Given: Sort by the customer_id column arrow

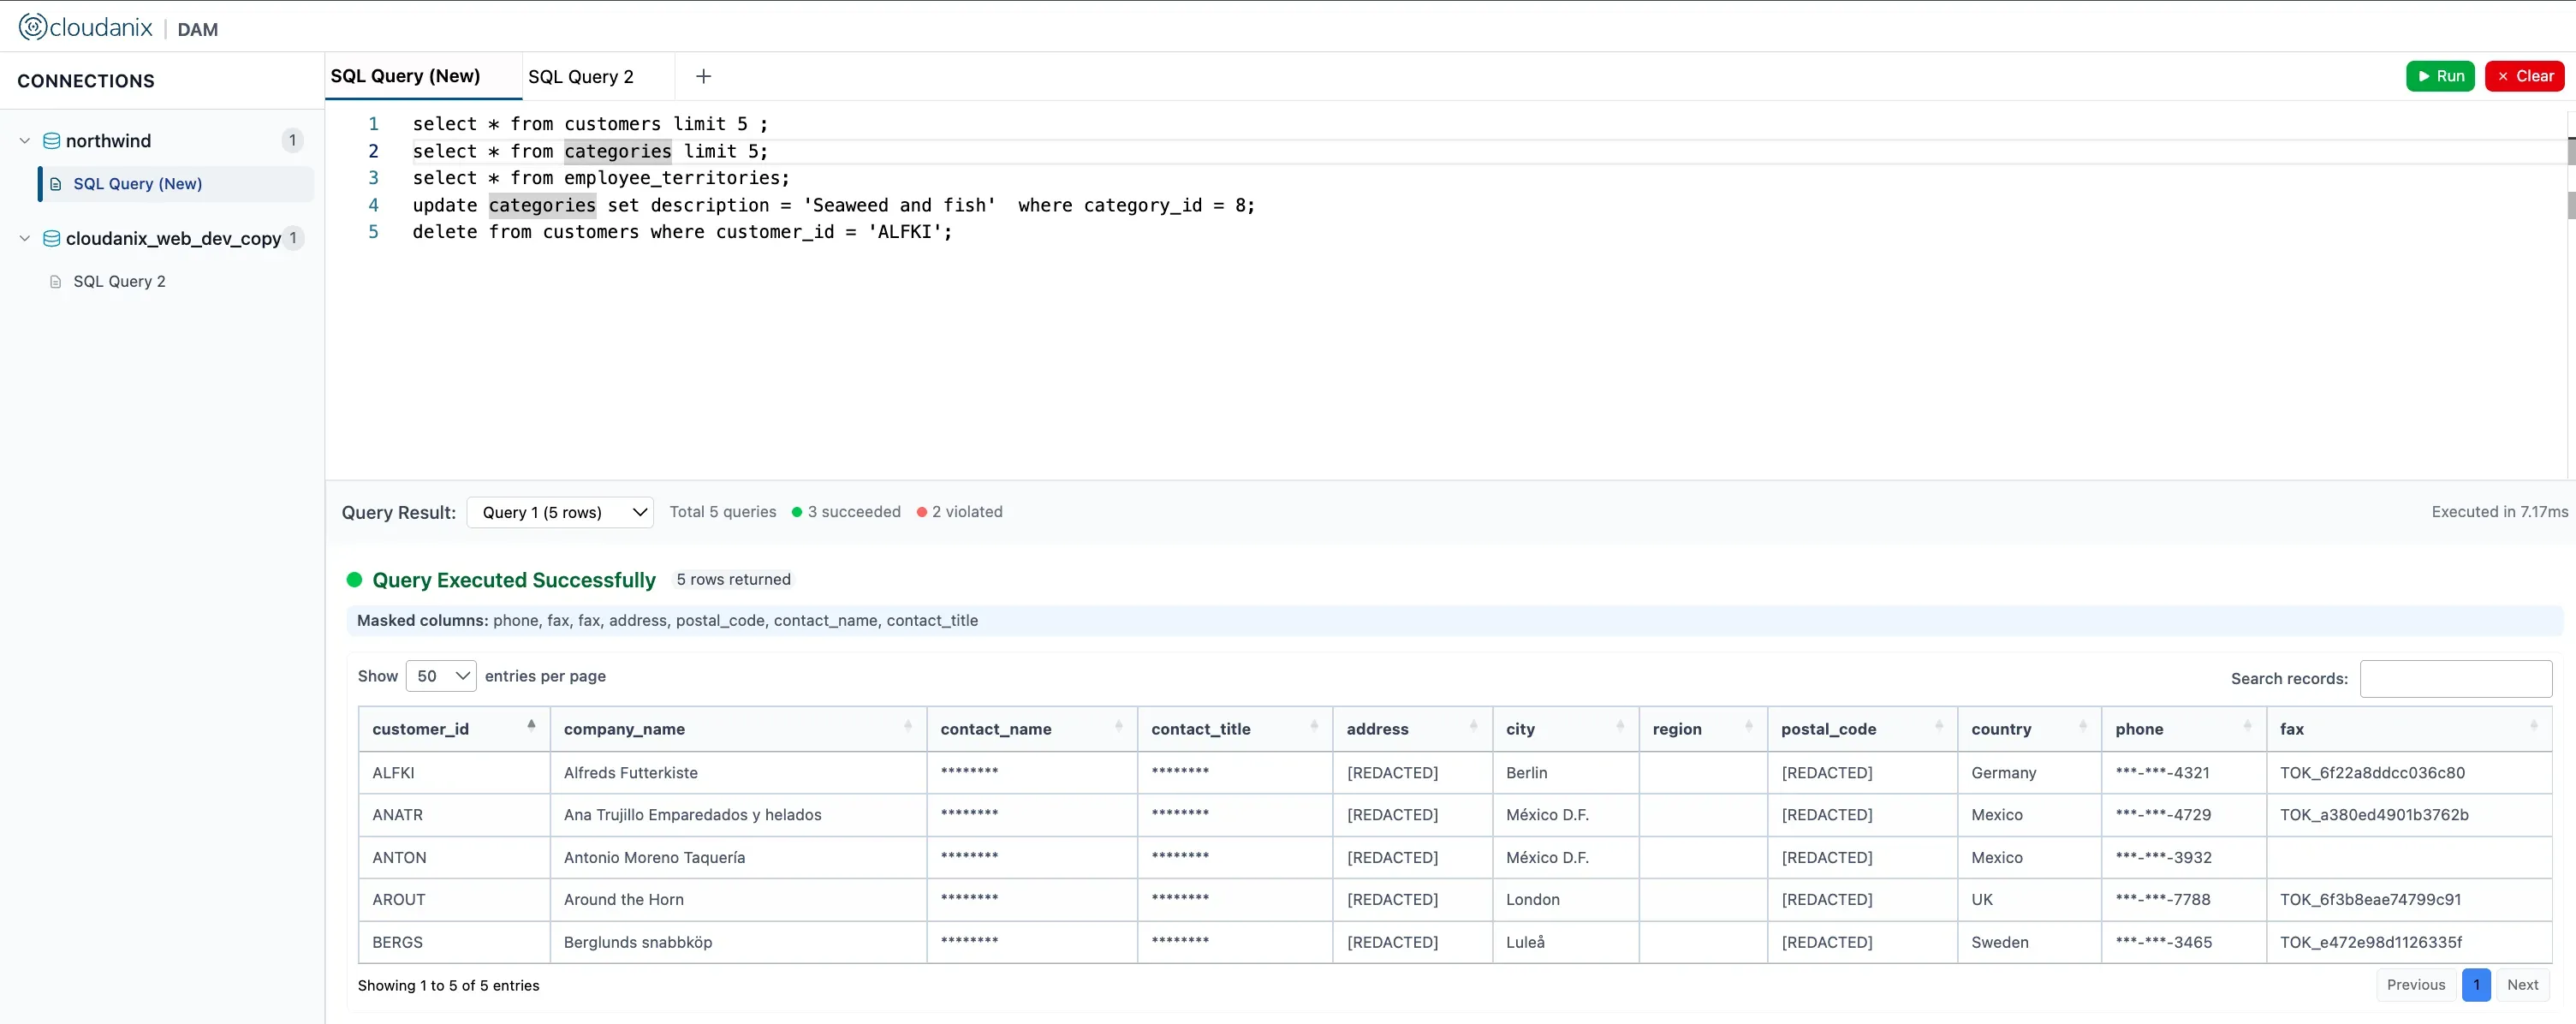Looking at the screenshot, I should pos(531,725).
